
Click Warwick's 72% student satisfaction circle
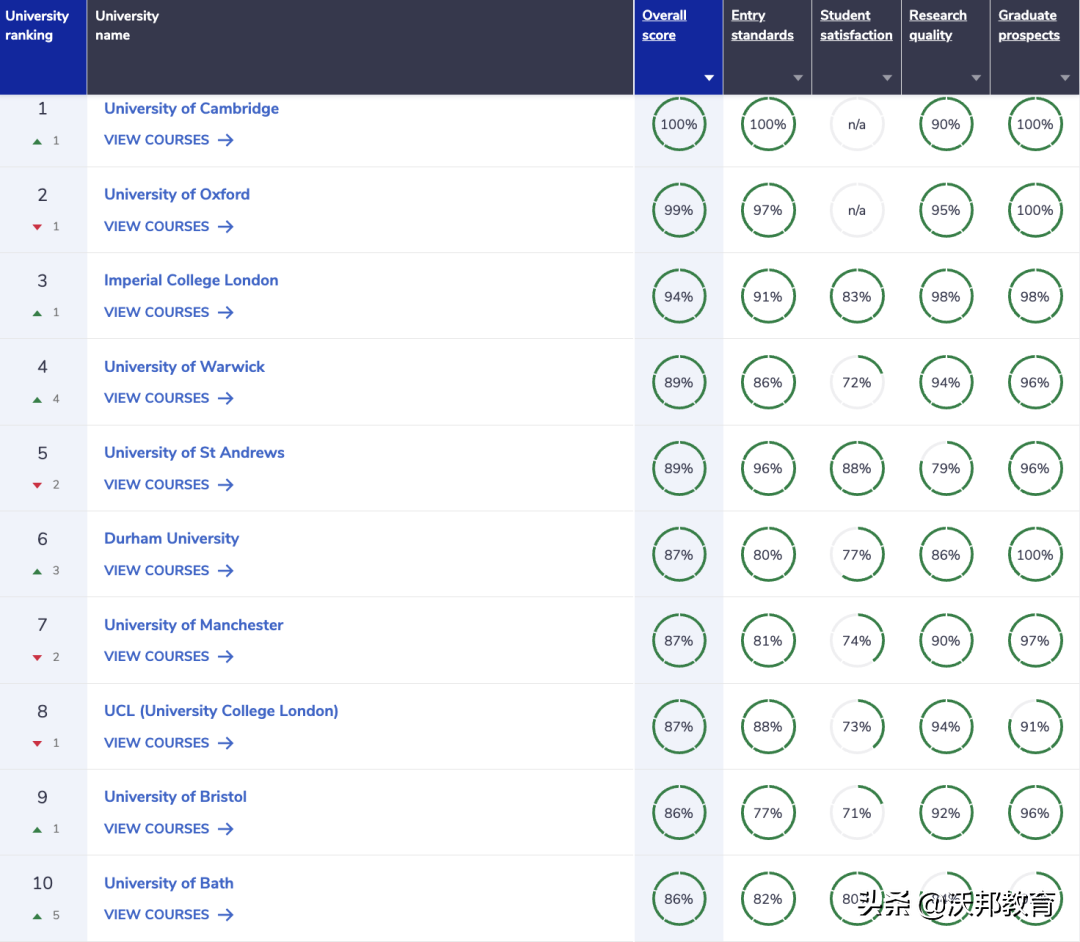click(856, 382)
